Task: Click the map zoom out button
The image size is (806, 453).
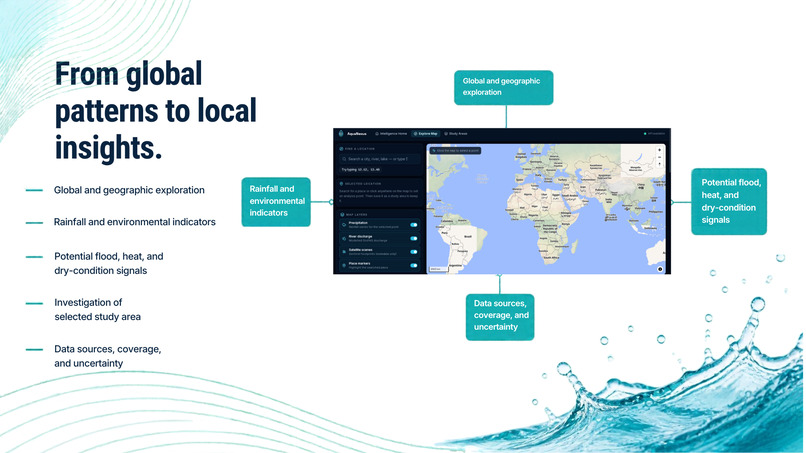Action: 660,157
